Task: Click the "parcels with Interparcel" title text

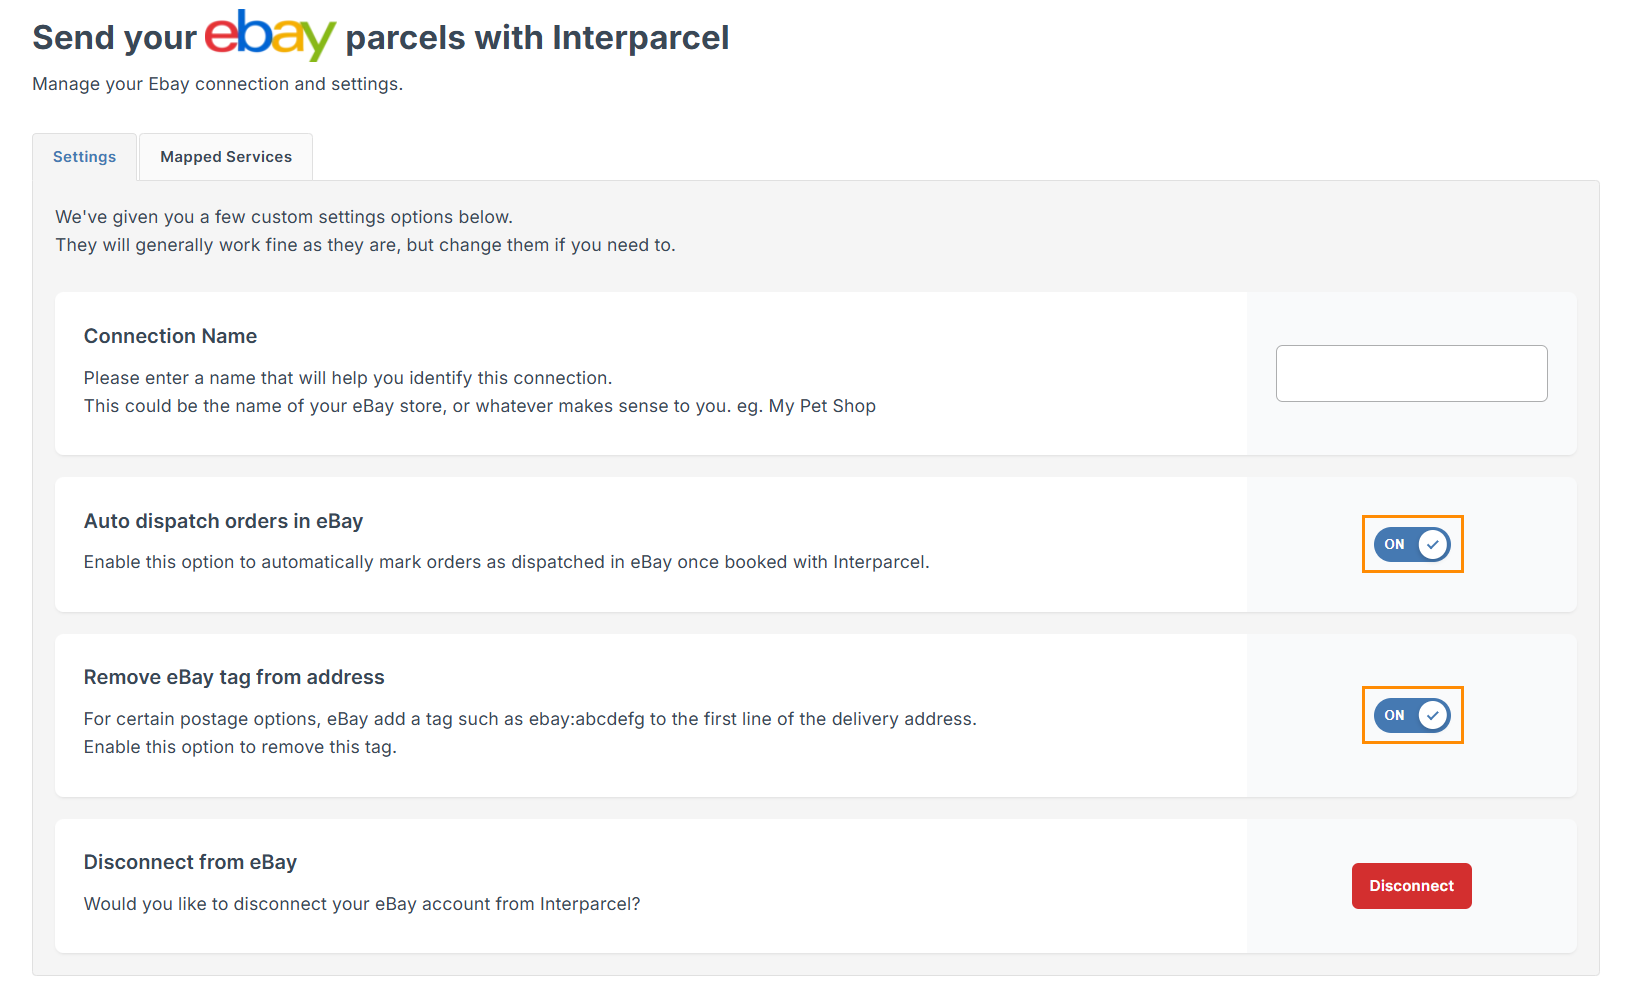Action: pos(537,38)
